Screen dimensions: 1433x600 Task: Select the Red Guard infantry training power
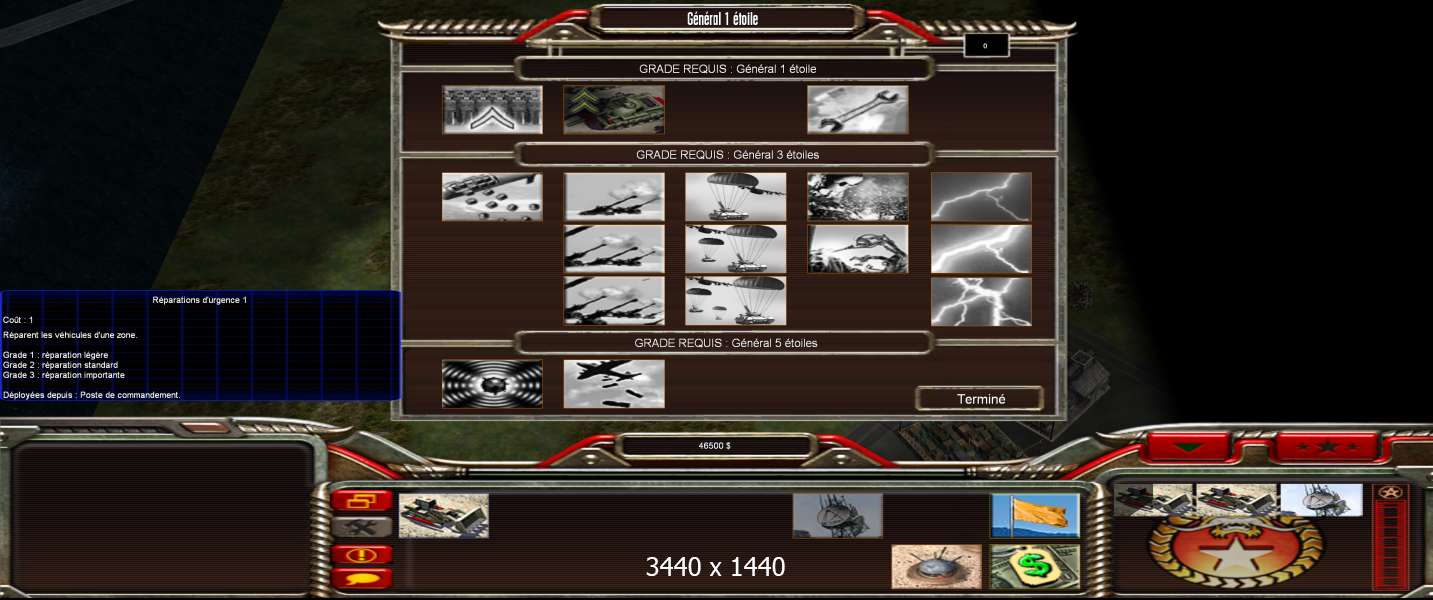point(493,110)
